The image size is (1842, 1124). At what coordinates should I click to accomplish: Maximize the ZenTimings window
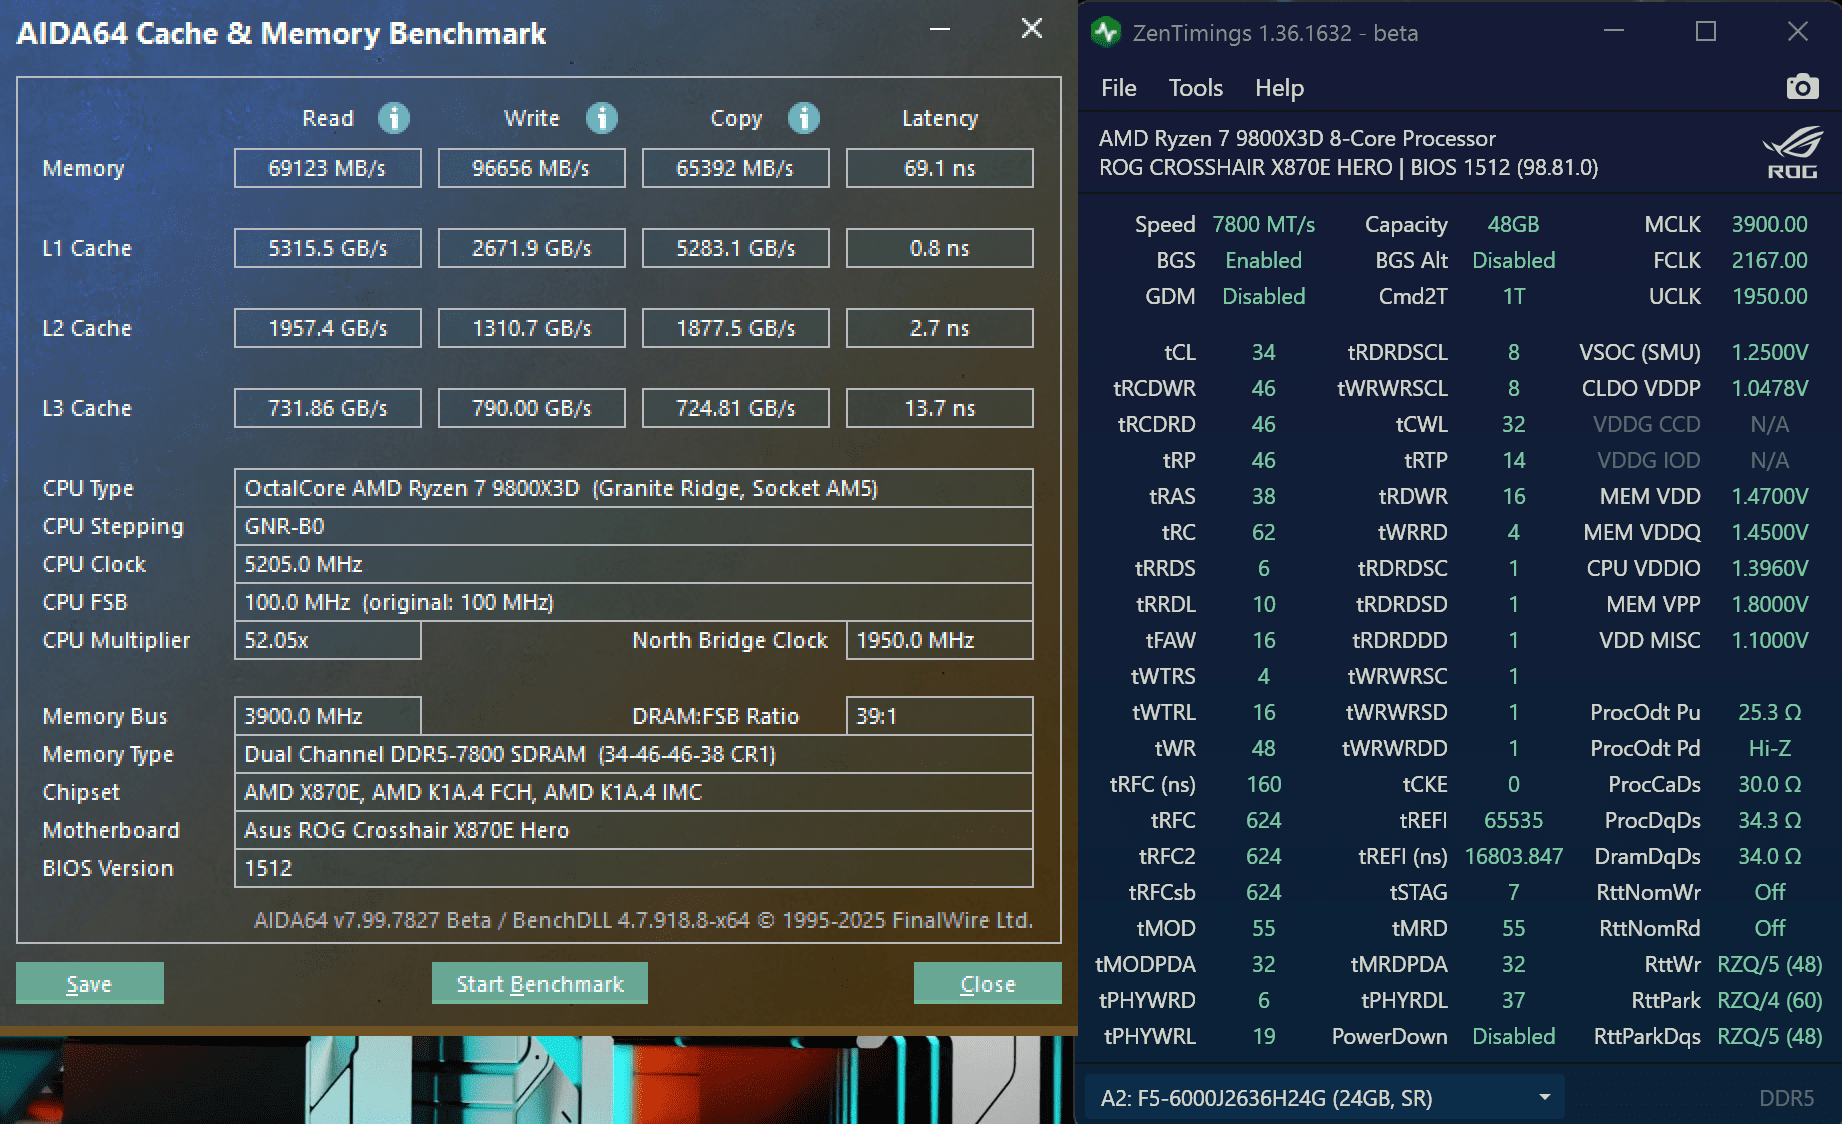[x=1706, y=32]
